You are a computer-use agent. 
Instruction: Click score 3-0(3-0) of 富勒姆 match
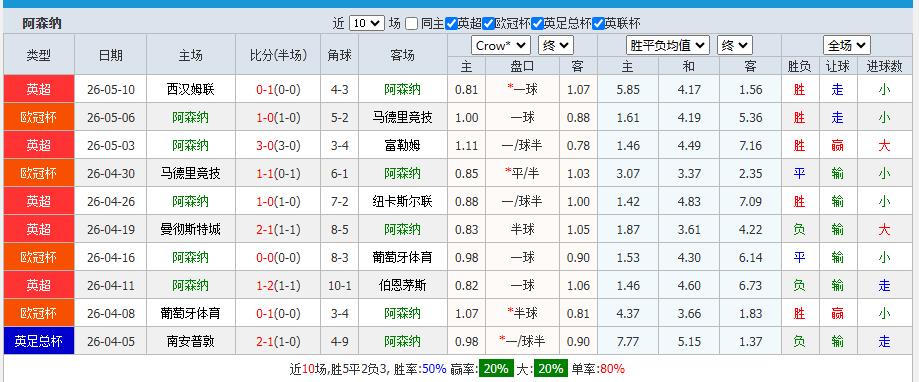pyautogui.click(x=278, y=145)
